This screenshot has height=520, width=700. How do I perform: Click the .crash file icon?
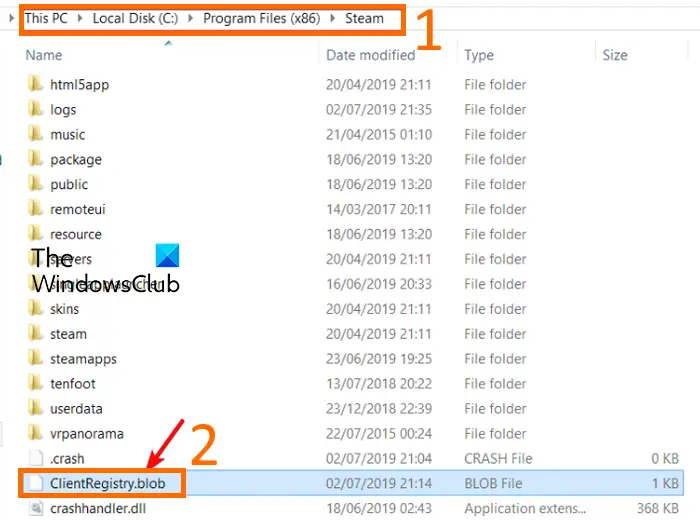[x=36, y=458]
